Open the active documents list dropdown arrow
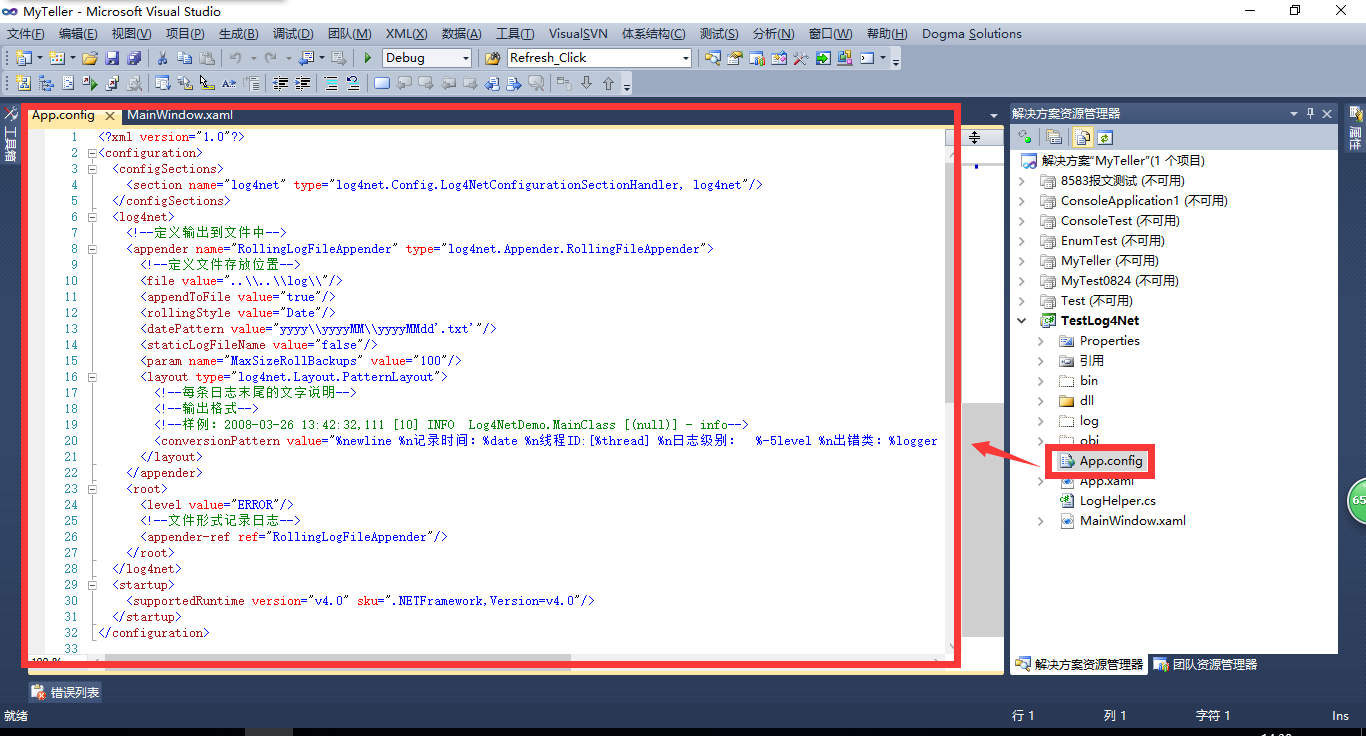Screen dimensions: 1366x736 click(993, 116)
